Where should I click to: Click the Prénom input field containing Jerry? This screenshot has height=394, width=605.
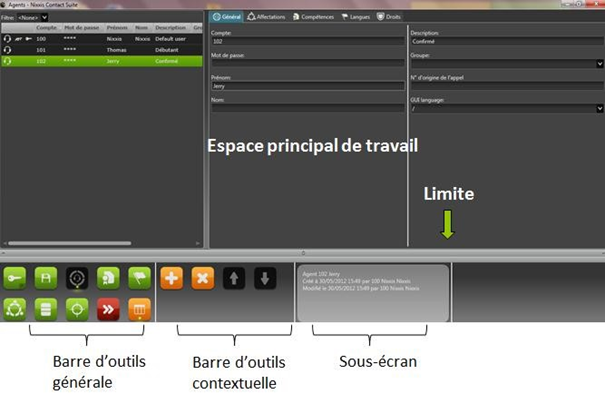(x=308, y=86)
